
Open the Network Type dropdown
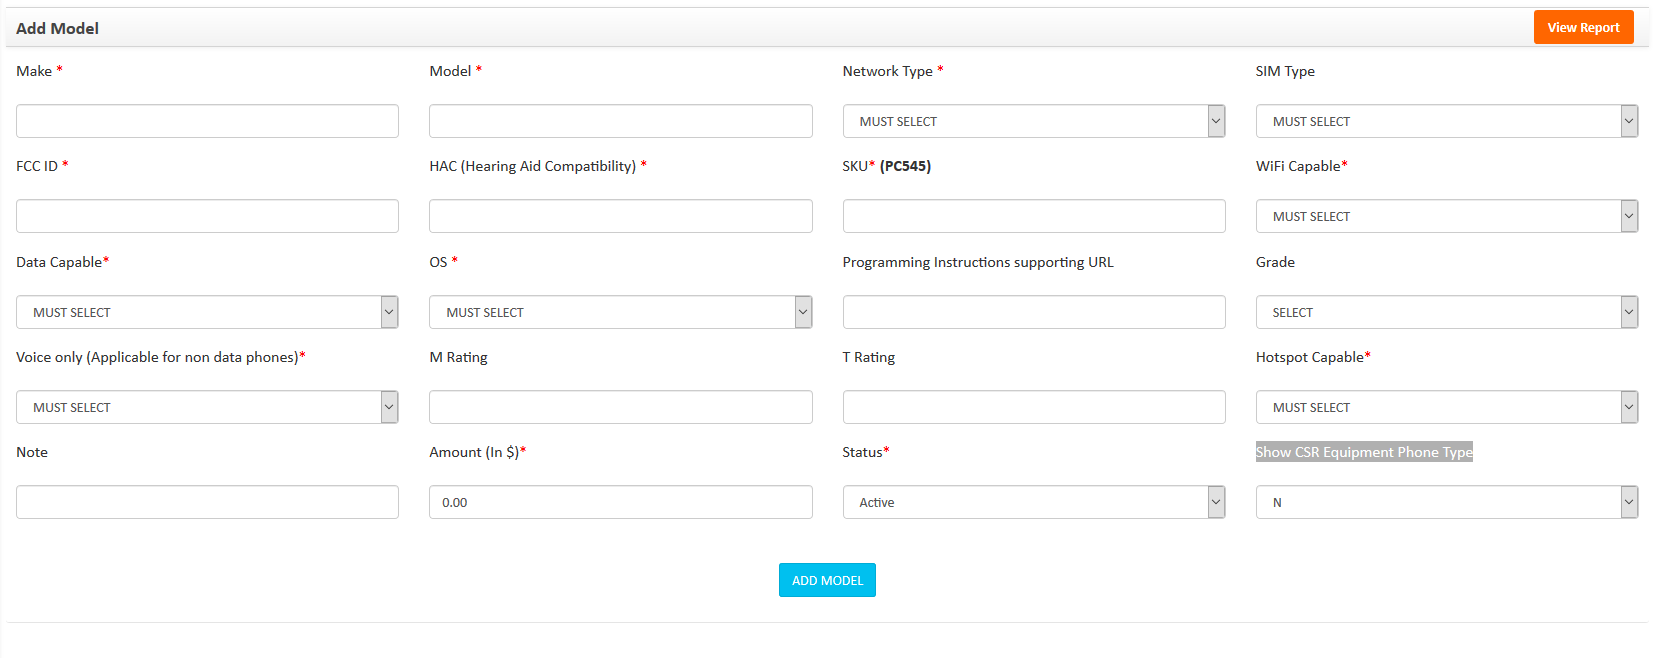coord(1034,121)
